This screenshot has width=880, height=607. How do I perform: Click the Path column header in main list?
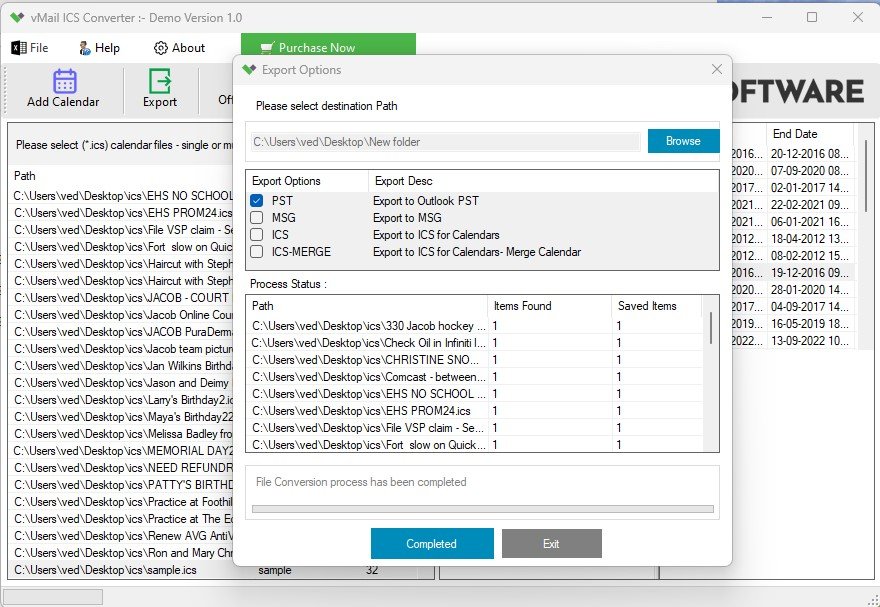pyautogui.click(x=25, y=176)
